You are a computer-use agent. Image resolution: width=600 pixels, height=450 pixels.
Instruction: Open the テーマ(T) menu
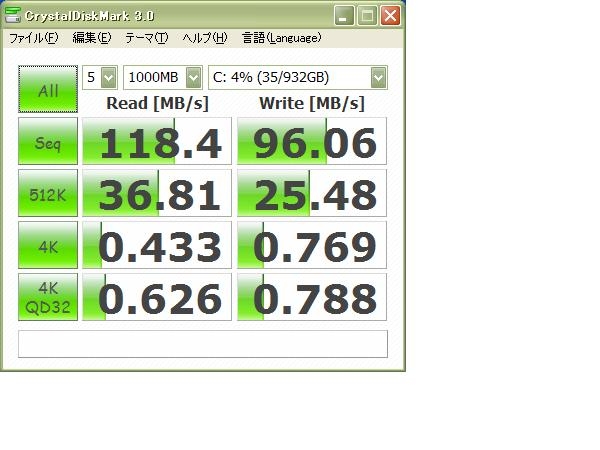click(147, 38)
